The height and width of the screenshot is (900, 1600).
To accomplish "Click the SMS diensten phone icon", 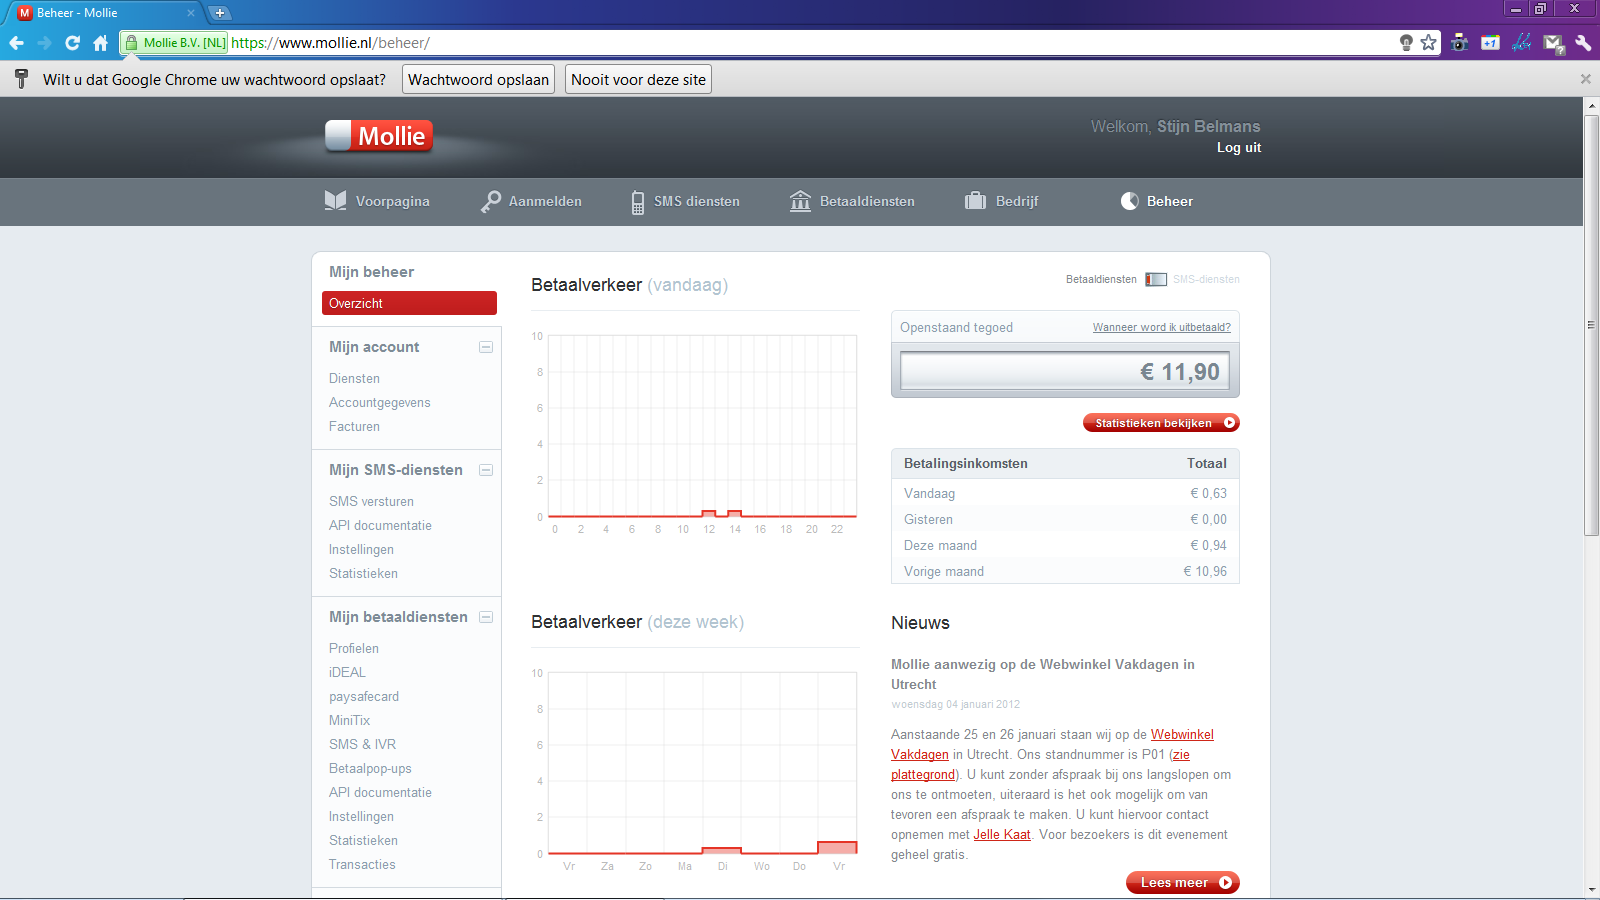I will [x=638, y=202].
